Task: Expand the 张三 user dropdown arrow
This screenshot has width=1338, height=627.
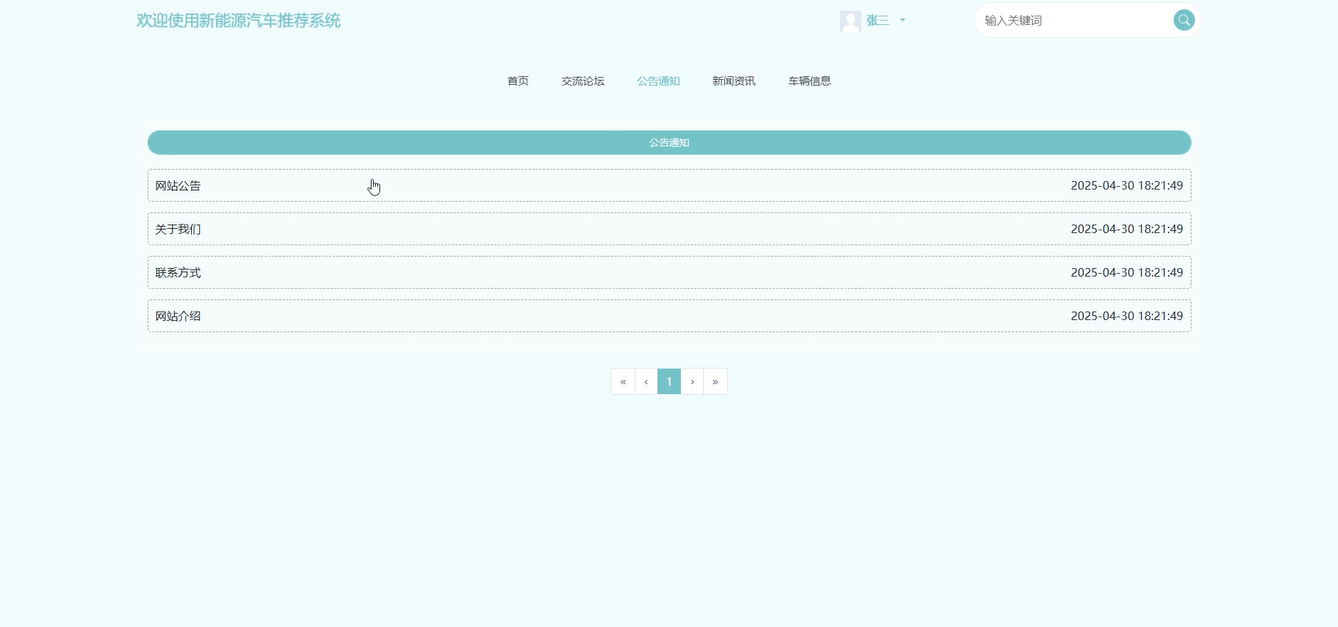Action: [x=902, y=20]
